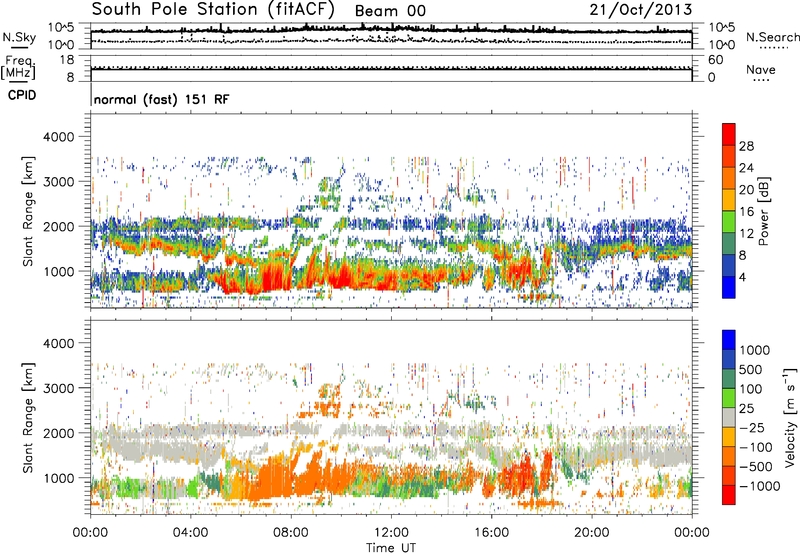Click the '3000' tick on the power panel

coord(59,182)
